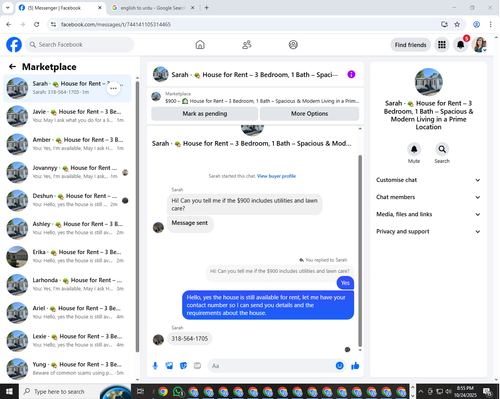500x399 pixels.
Task: Open Ariel house for rent chat
Action: click(67, 312)
